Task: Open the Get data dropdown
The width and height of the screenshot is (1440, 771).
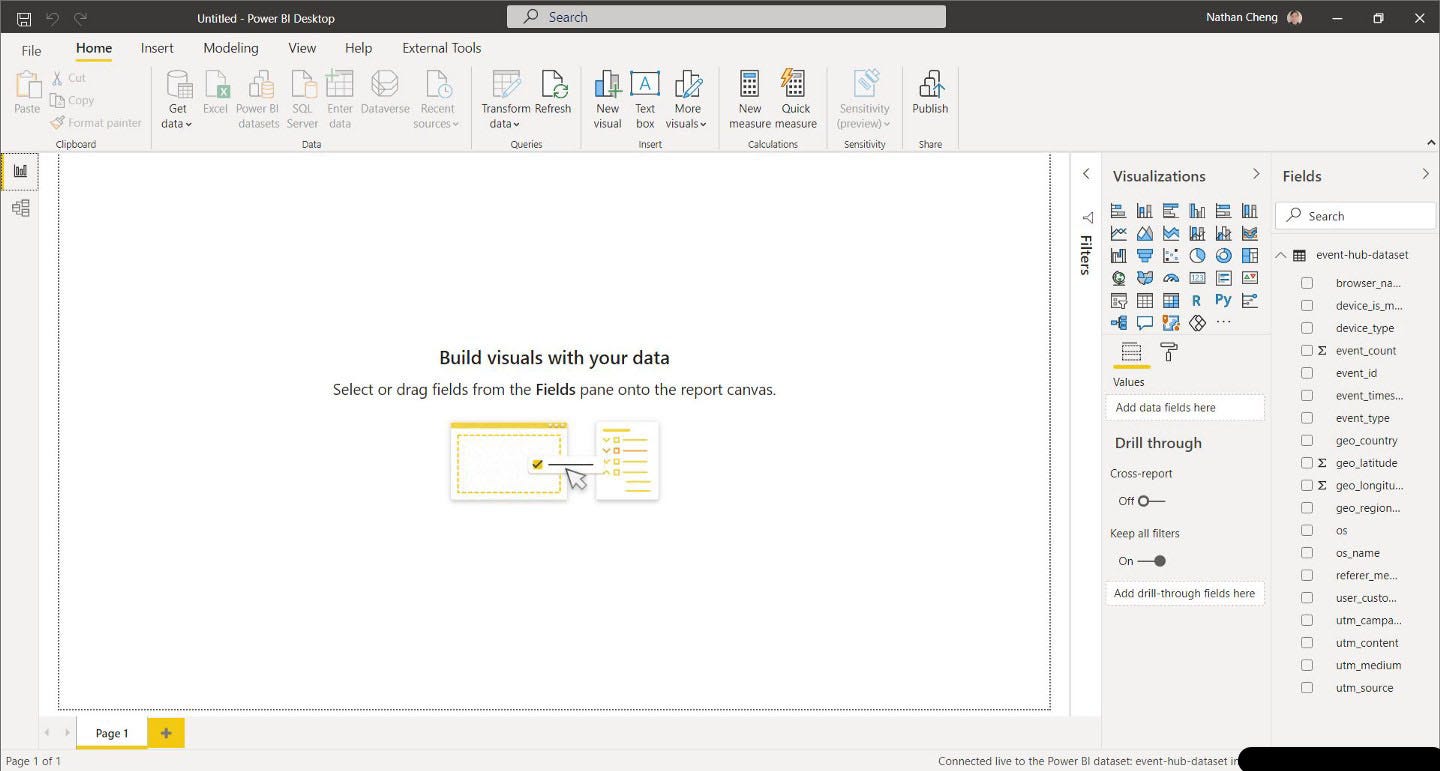Action: click(x=178, y=116)
